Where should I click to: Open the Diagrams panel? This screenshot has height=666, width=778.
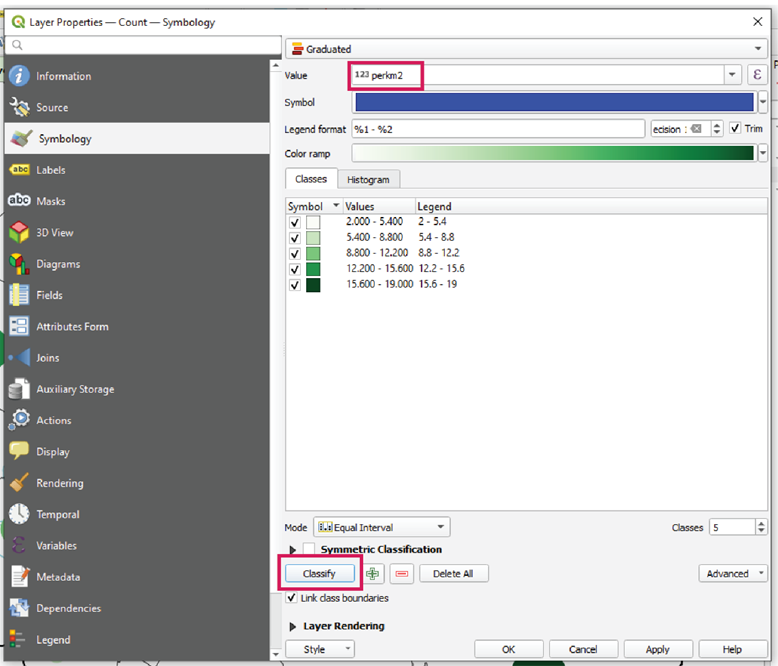[x=57, y=264]
